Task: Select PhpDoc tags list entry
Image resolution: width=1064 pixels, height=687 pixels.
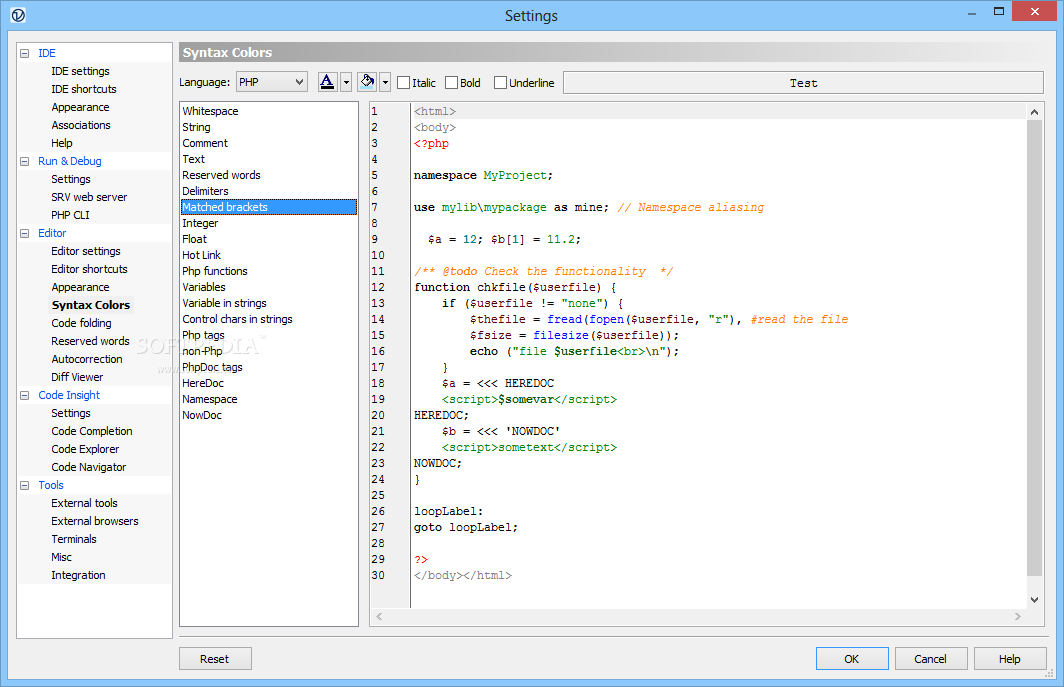Action: pos(212,367)
